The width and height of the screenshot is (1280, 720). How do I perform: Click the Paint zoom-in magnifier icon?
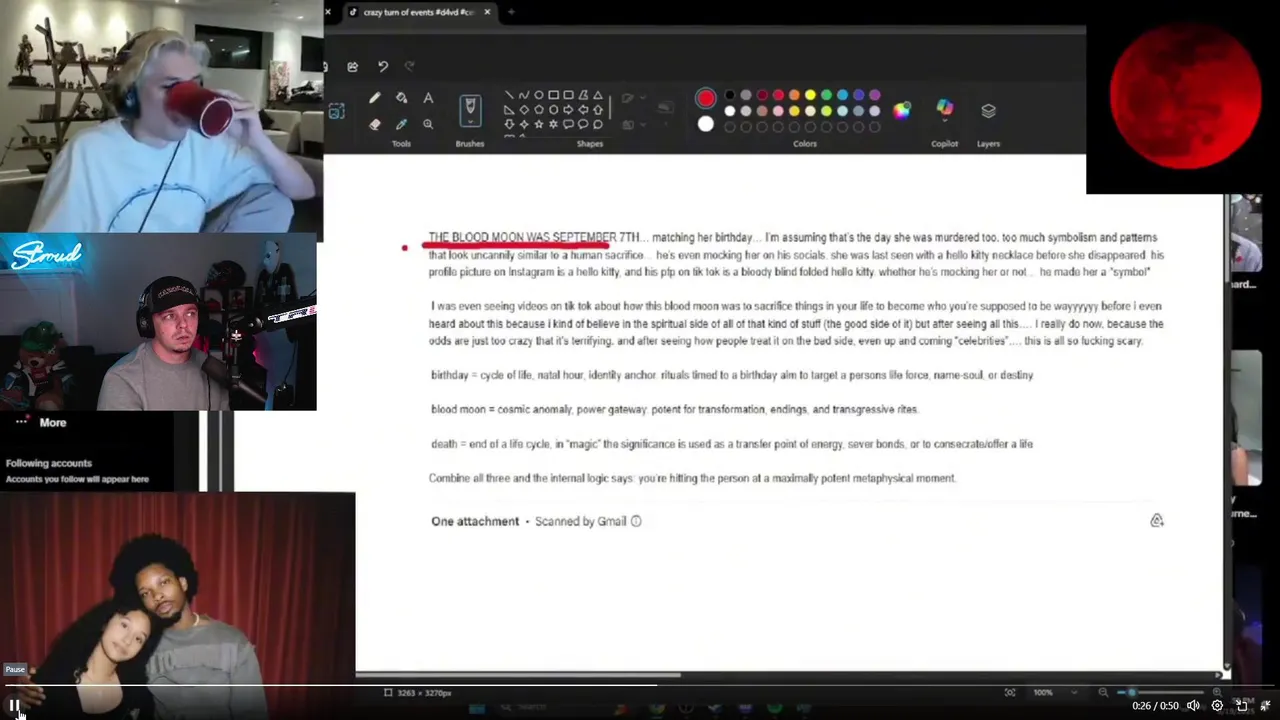tap(1217, 692)
